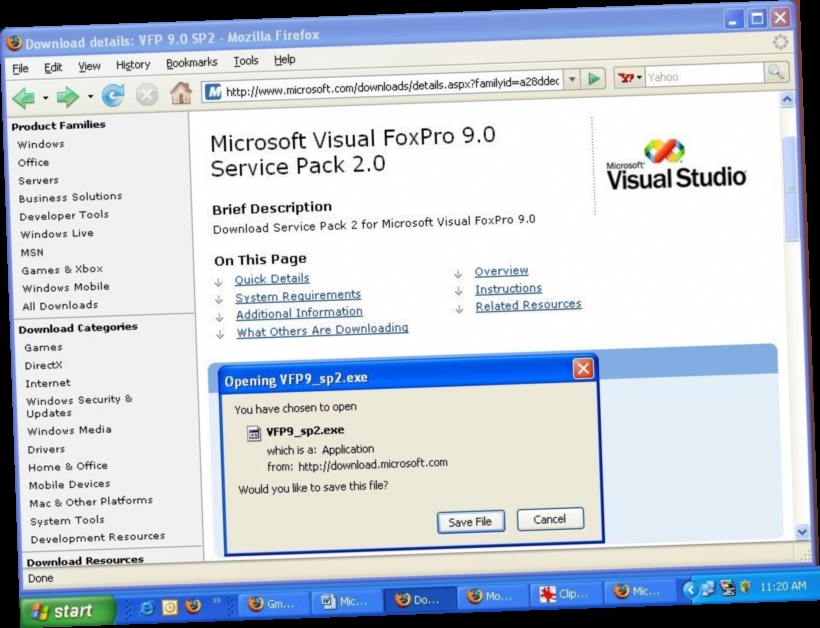Open the Yahoo search engine selector
Screen dimensions: 820x628
(630, 78)
